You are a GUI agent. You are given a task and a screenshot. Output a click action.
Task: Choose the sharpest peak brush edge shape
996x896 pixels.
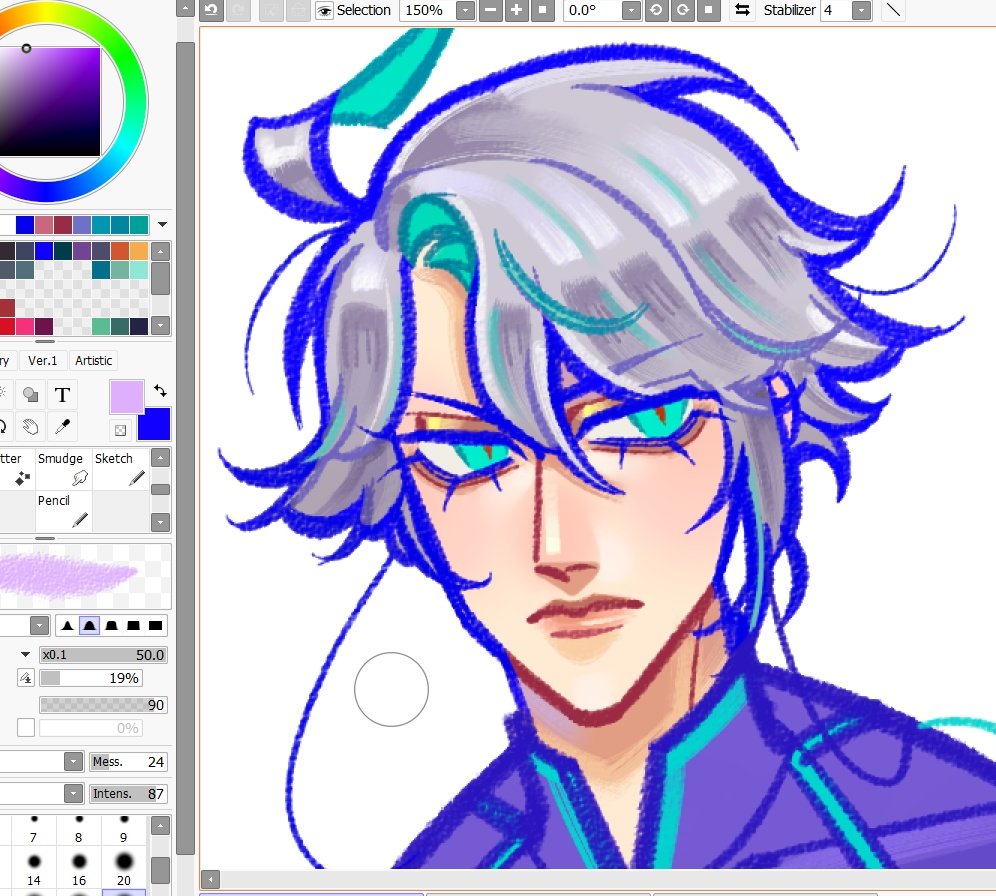pos(67,625)
